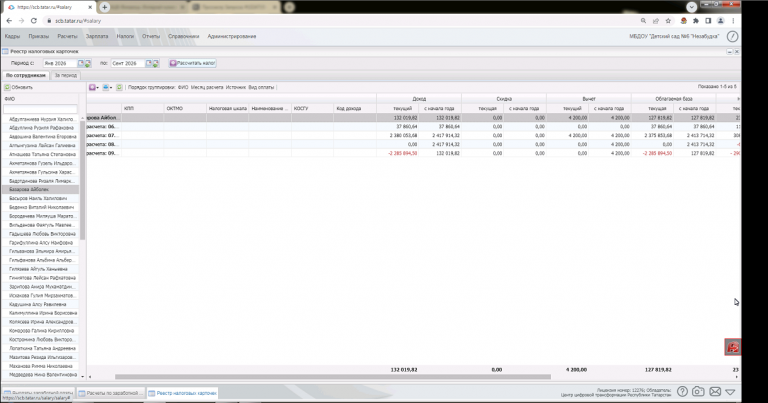Switch to the 'За период' tab
Screen dimensions: 768x403
coord(66,75)
